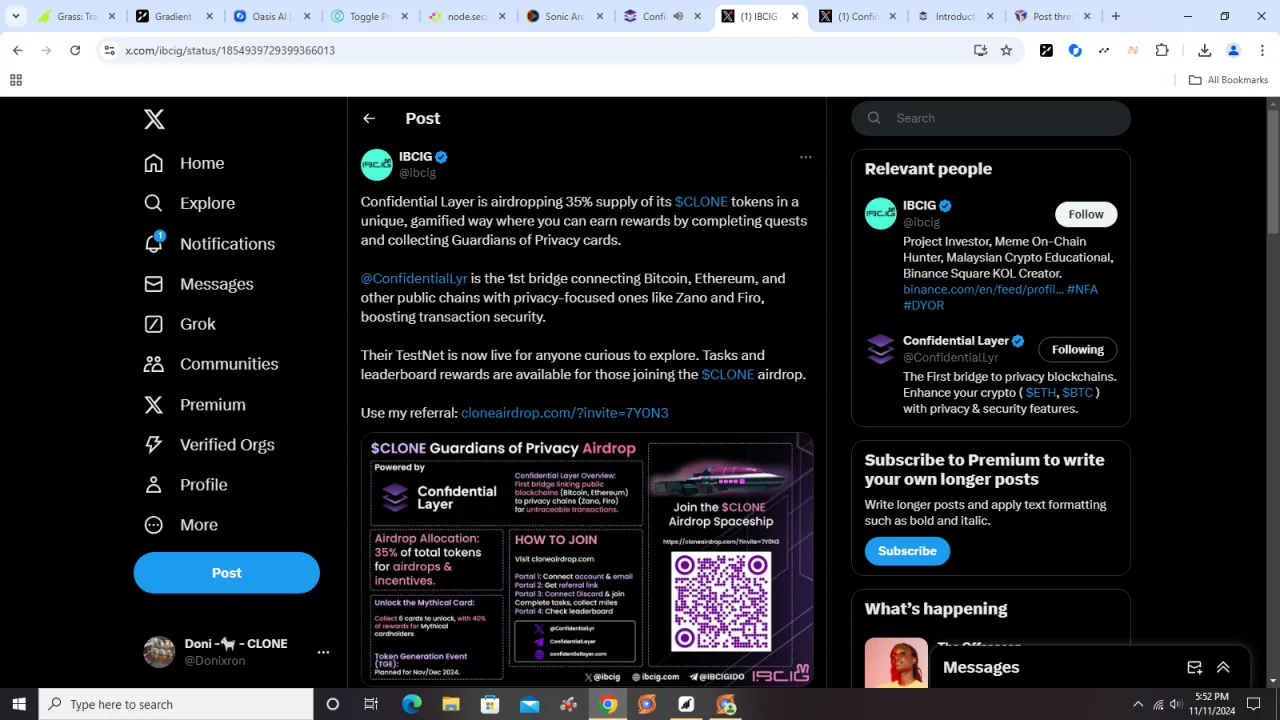Open the binance.com feed profile link
The width and height of the screenshot is (1280, 720).
(x=983, y=289)
